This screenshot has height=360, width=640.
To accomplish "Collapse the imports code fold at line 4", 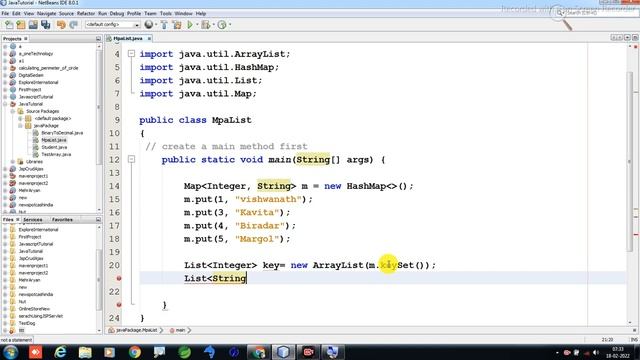I will point(131,53).
